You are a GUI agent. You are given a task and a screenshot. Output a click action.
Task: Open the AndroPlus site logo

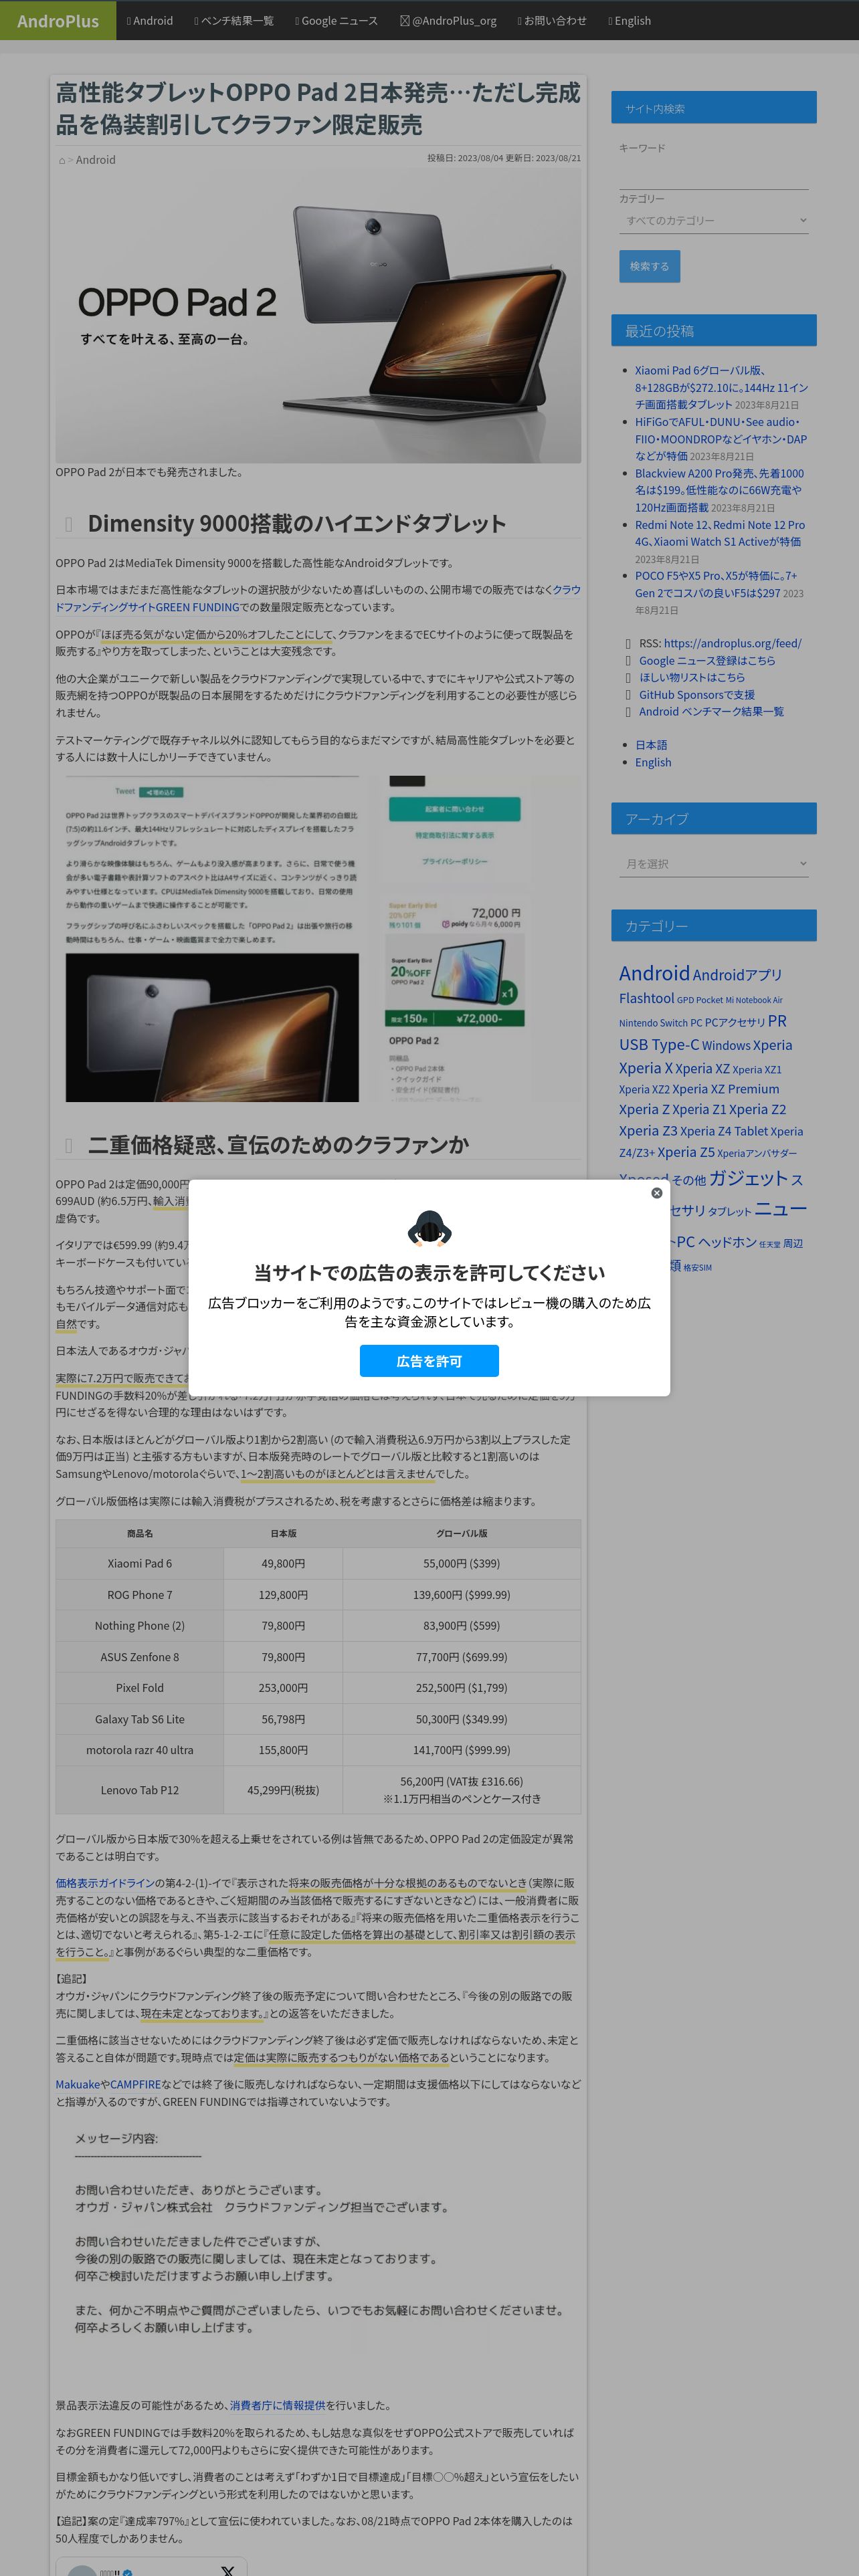58,20
